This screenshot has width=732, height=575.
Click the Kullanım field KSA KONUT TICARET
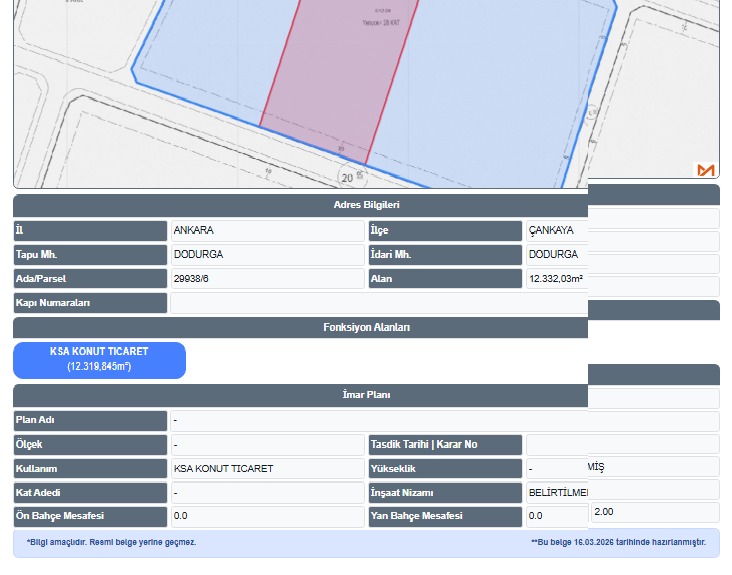pyautogui.click(x=268, y=469)
